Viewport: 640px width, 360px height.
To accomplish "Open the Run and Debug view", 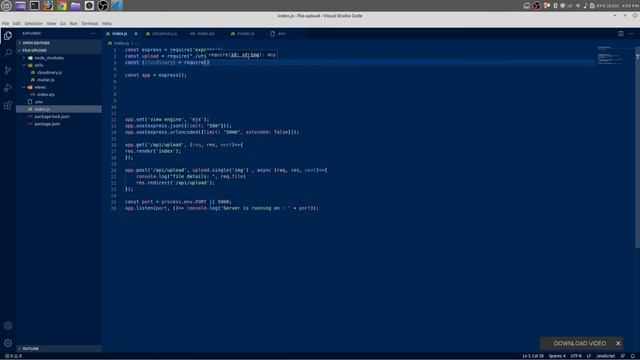I will (8, 88).
